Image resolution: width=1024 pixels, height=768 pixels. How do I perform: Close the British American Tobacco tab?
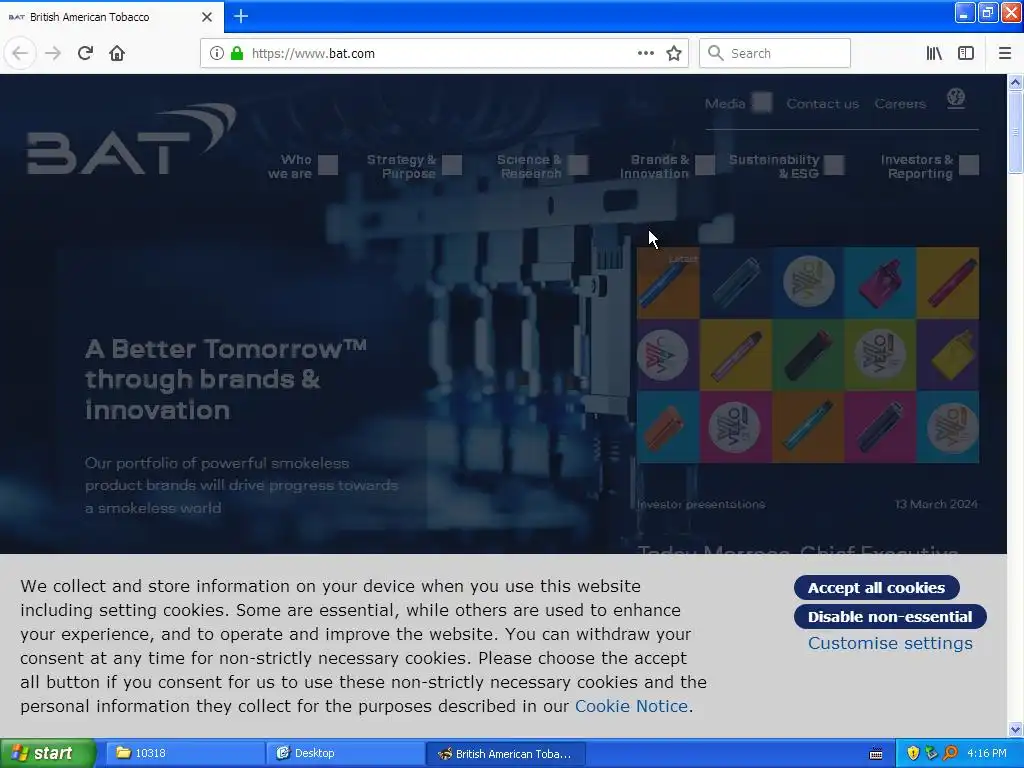(207, 17)
